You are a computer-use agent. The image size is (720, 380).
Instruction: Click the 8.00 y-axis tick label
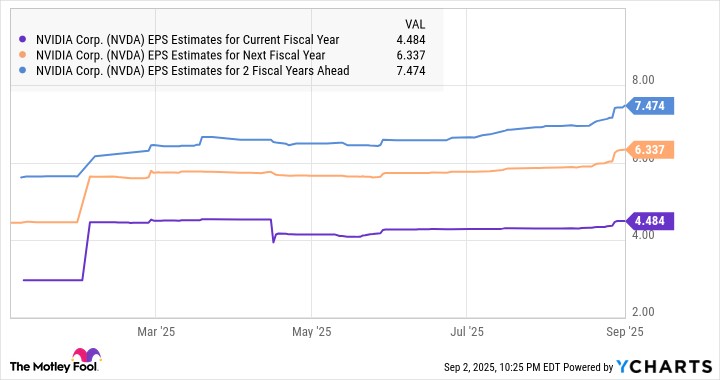[x=643, y=80]
